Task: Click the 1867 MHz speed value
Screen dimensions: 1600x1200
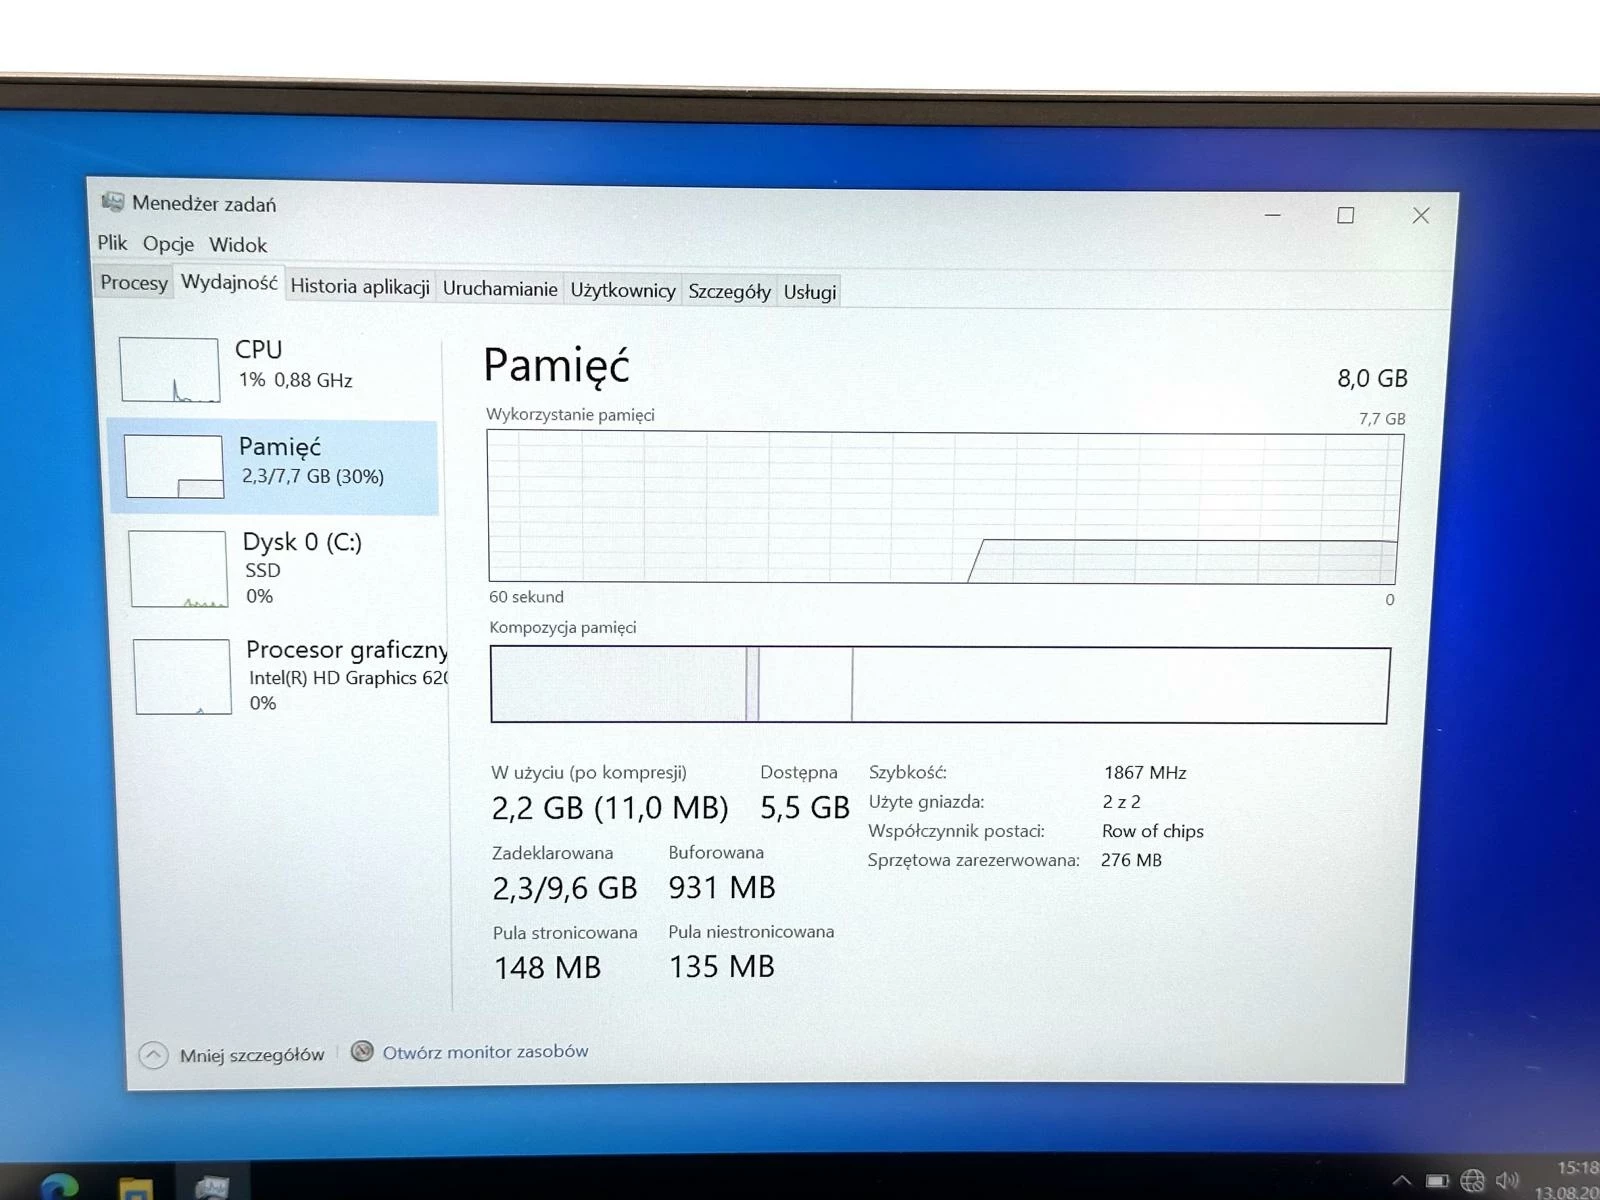Action: tap(1145, 773)
